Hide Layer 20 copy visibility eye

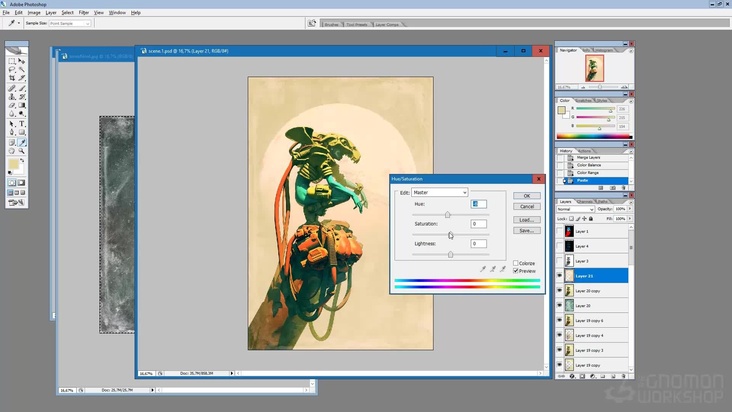(x=560, y=291)
